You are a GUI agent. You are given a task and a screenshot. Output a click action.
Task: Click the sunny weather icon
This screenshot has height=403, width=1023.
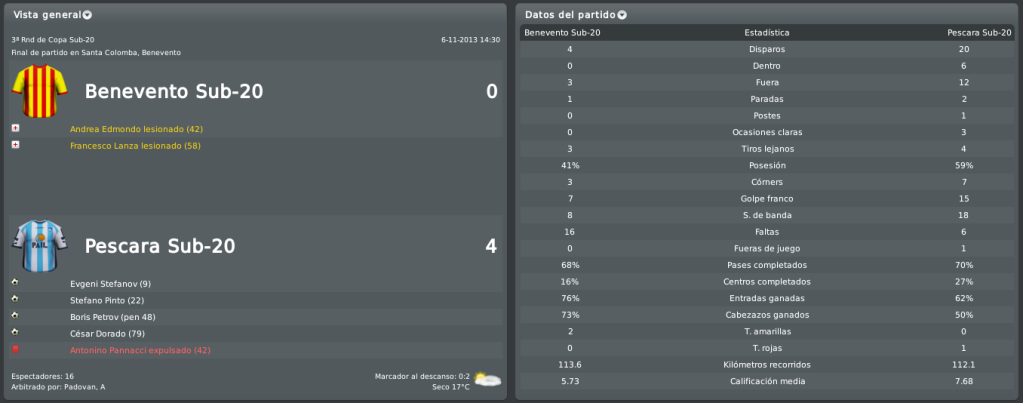pos(487,380)
